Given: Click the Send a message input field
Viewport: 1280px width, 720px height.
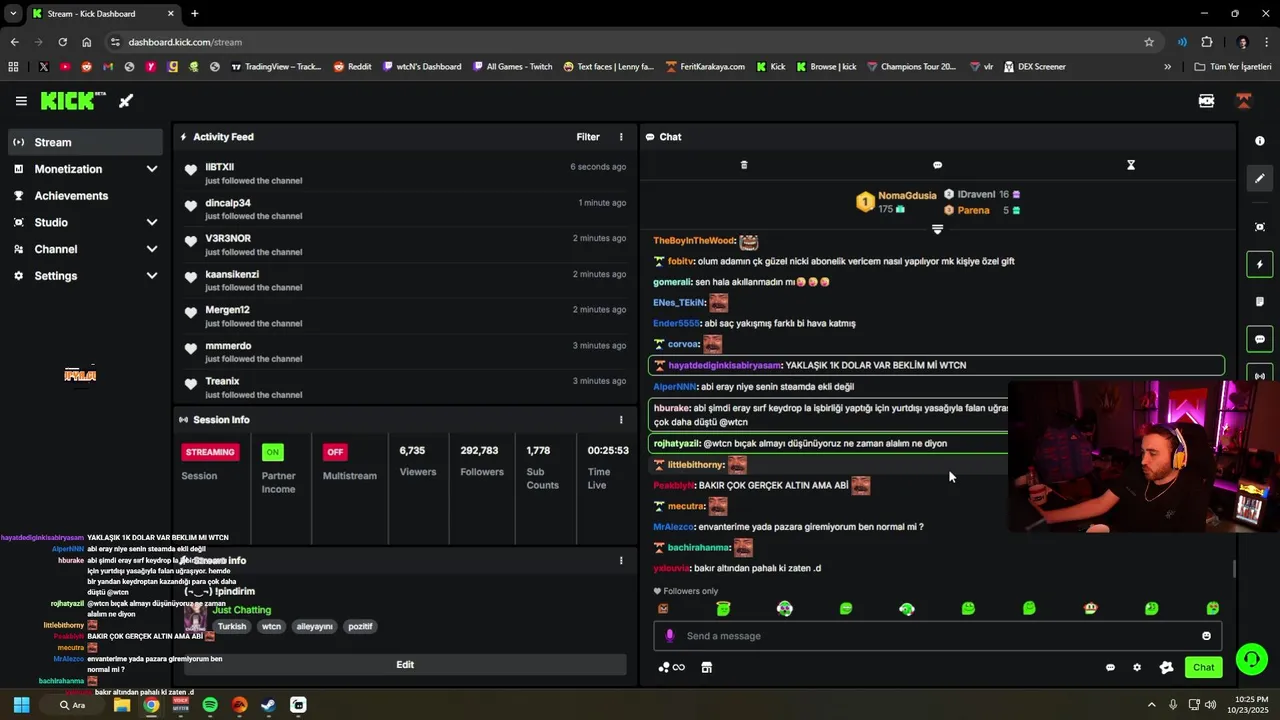Looking at the screenshot, I should (937, 636).
